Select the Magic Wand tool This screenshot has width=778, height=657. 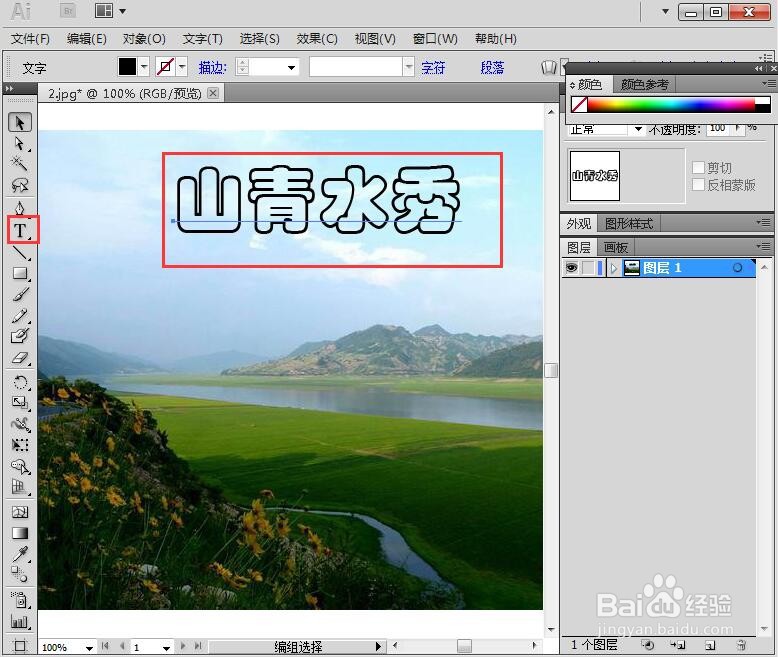pyautogui.click(x=20, y=164)
